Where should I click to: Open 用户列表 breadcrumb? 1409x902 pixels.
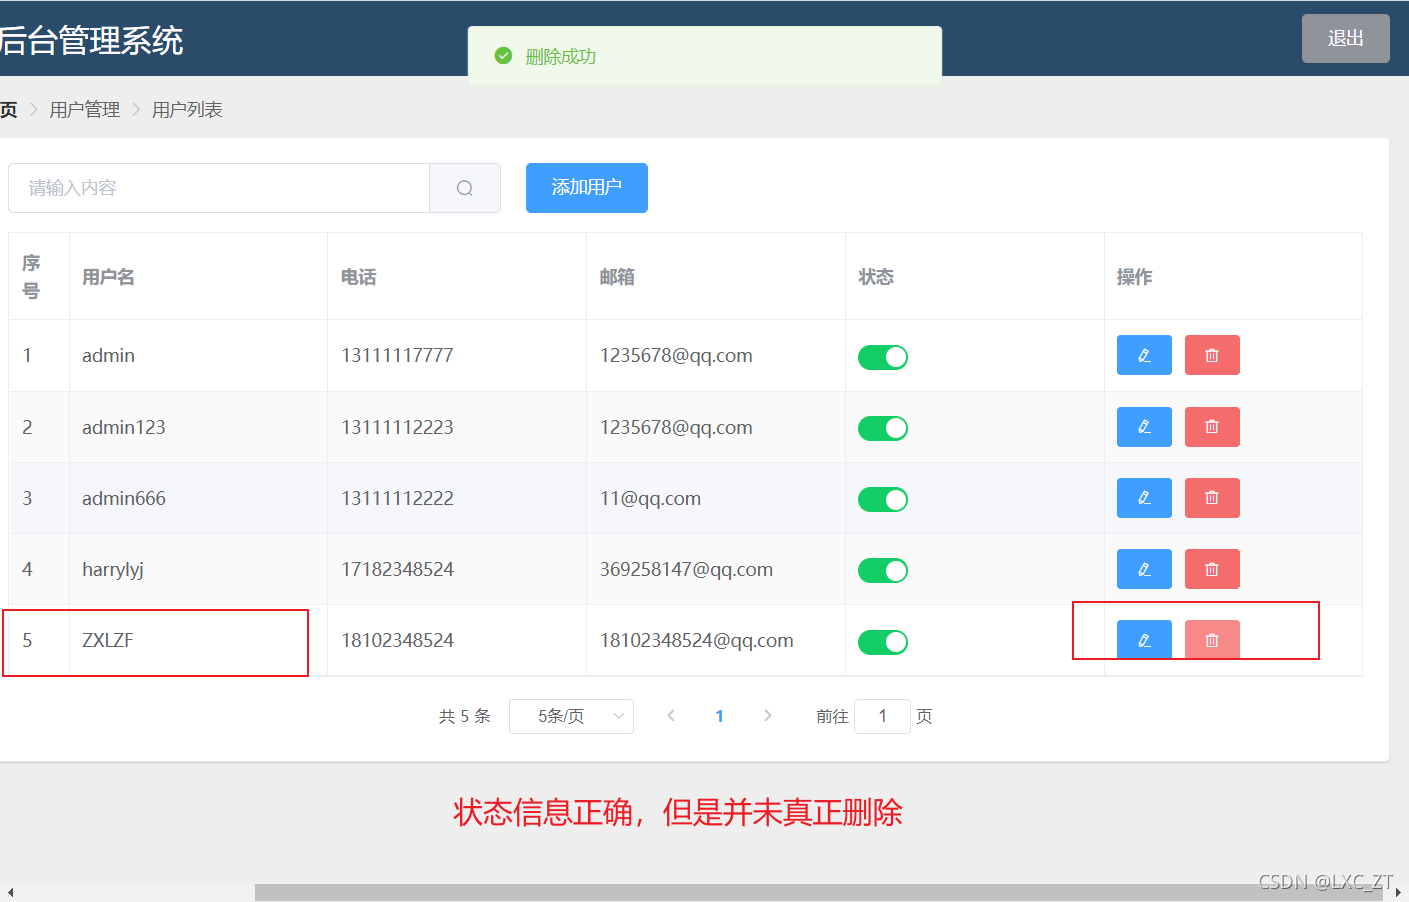click(x=187, y=110)
